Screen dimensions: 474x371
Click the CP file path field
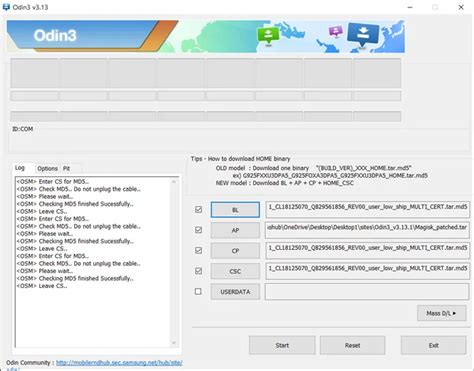pos(367,251)
